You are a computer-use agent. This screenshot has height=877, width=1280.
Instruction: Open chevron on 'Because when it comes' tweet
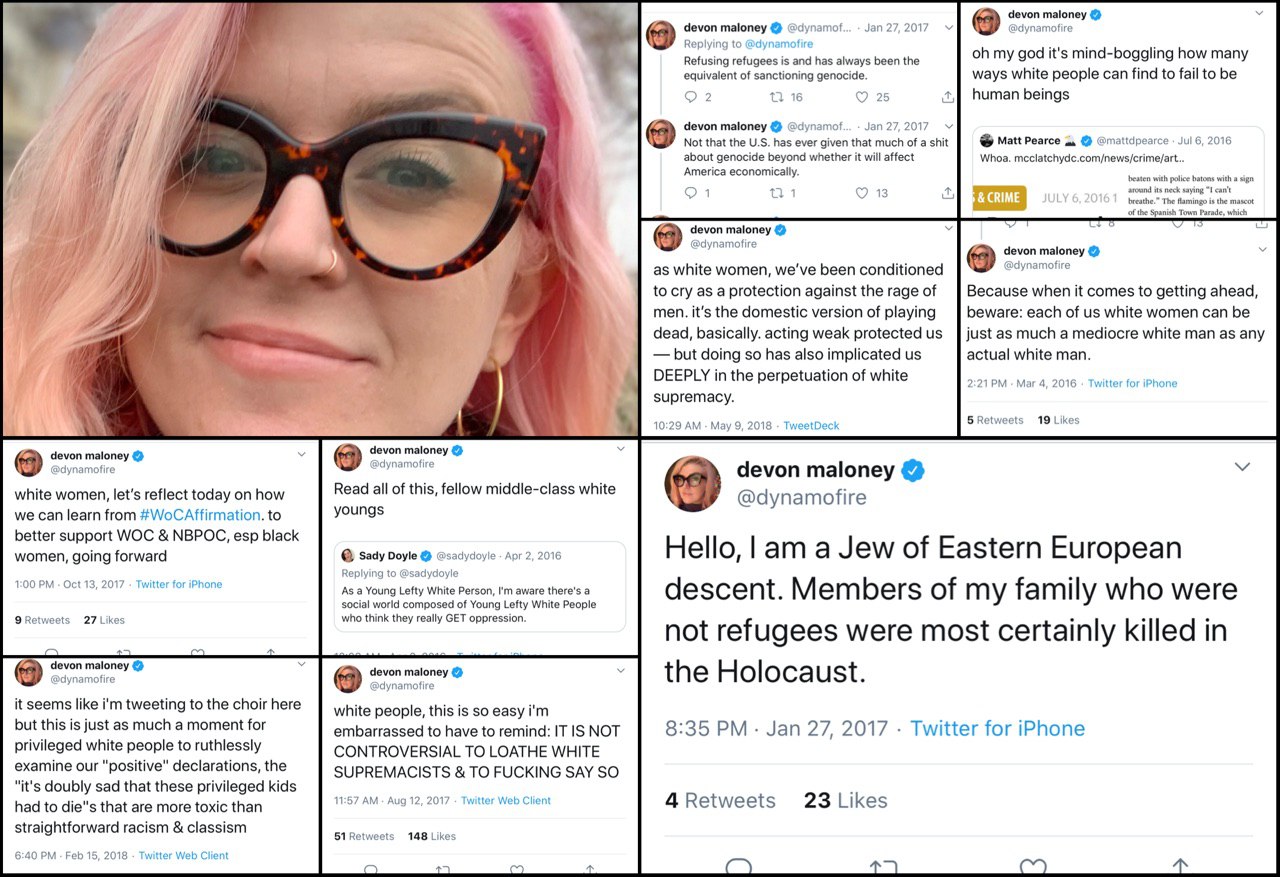pos(1261,250)
